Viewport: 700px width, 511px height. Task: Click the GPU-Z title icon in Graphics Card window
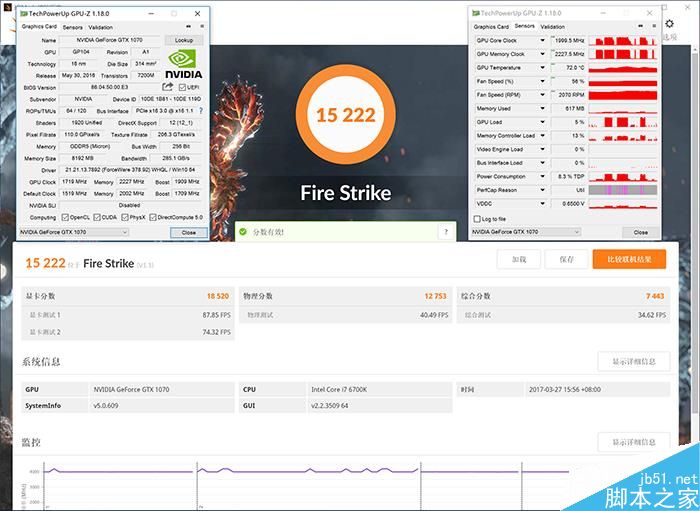(x=24, y=13)
